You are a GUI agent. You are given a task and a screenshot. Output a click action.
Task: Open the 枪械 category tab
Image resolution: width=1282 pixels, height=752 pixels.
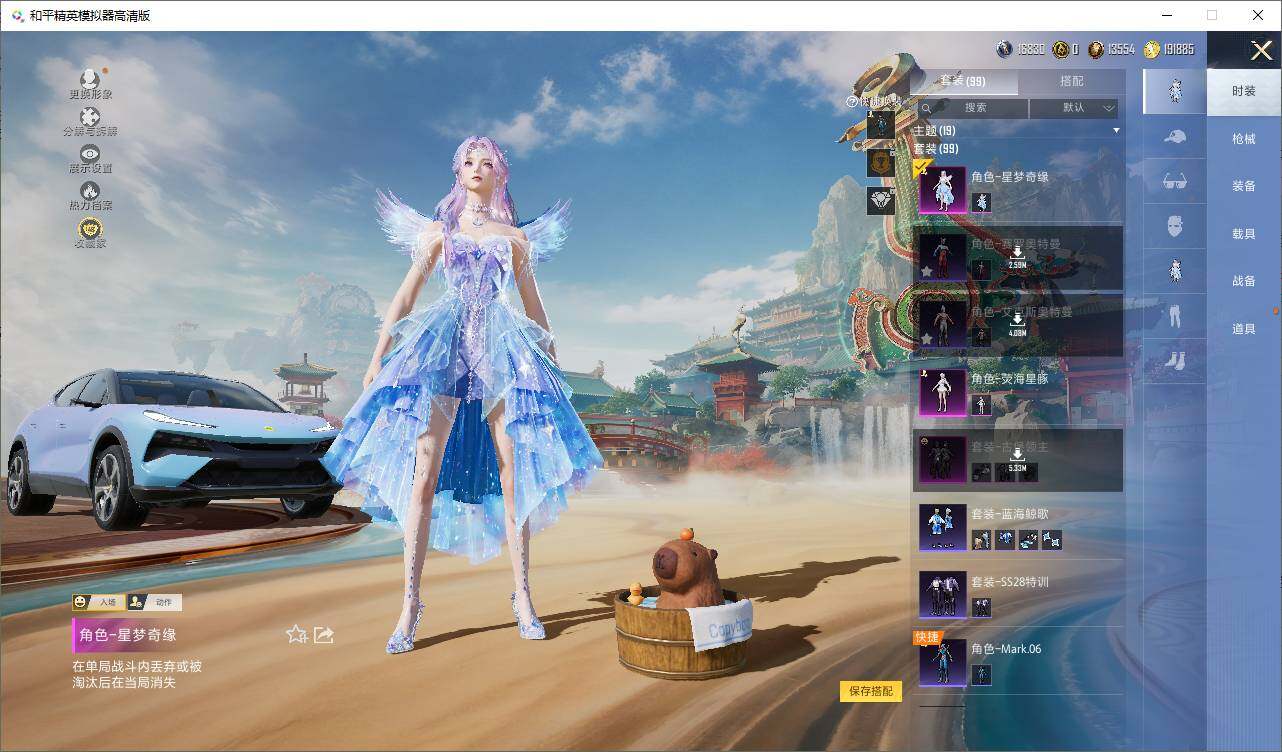point(1244,139)
